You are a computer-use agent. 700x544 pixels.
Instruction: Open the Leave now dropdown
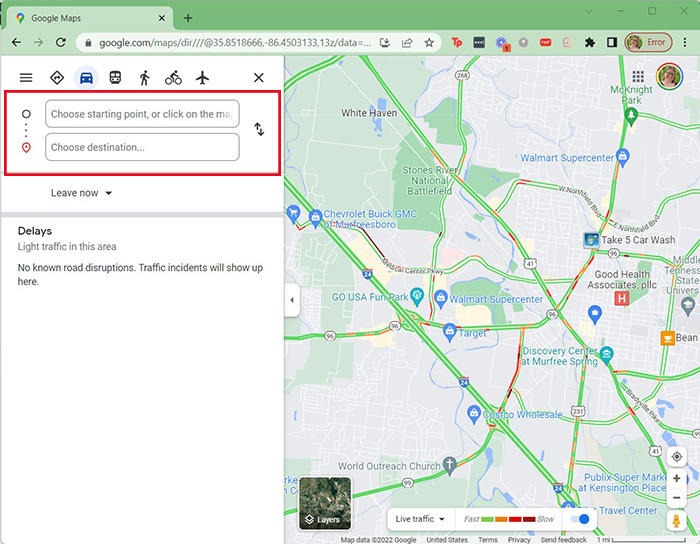click(81, 193)
